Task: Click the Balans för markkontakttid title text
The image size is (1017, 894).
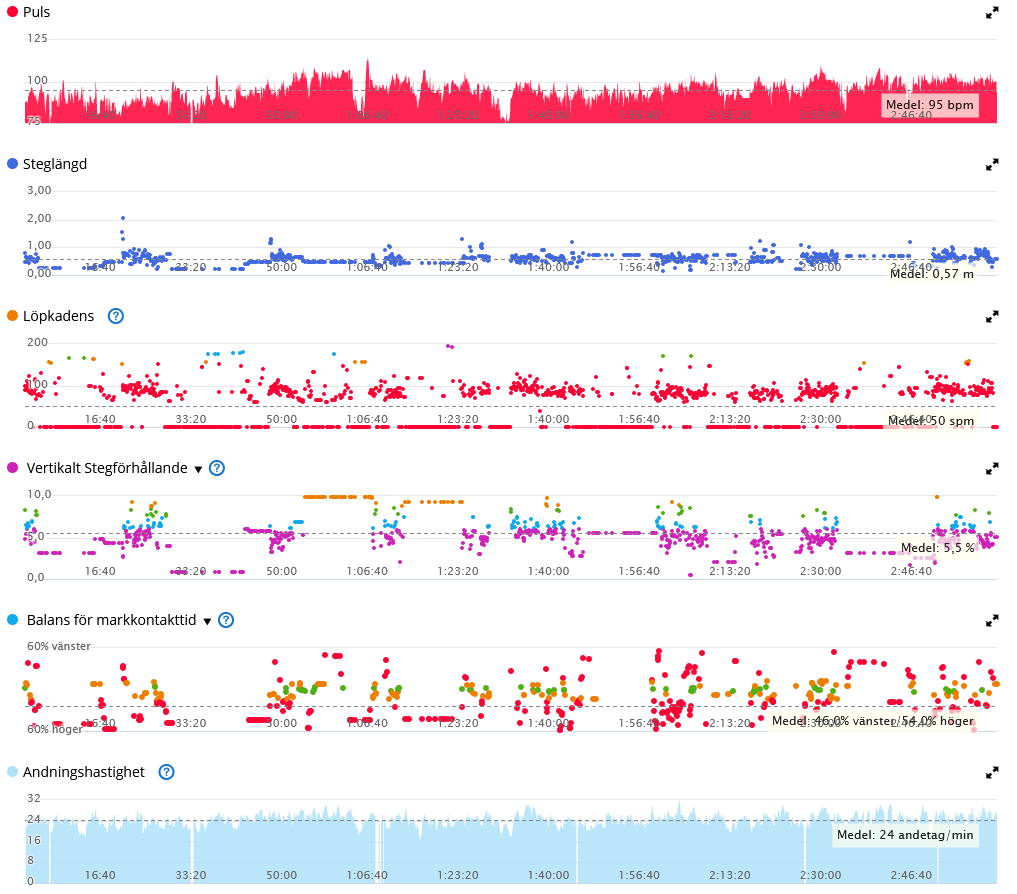Action: [x=112, y=620]
